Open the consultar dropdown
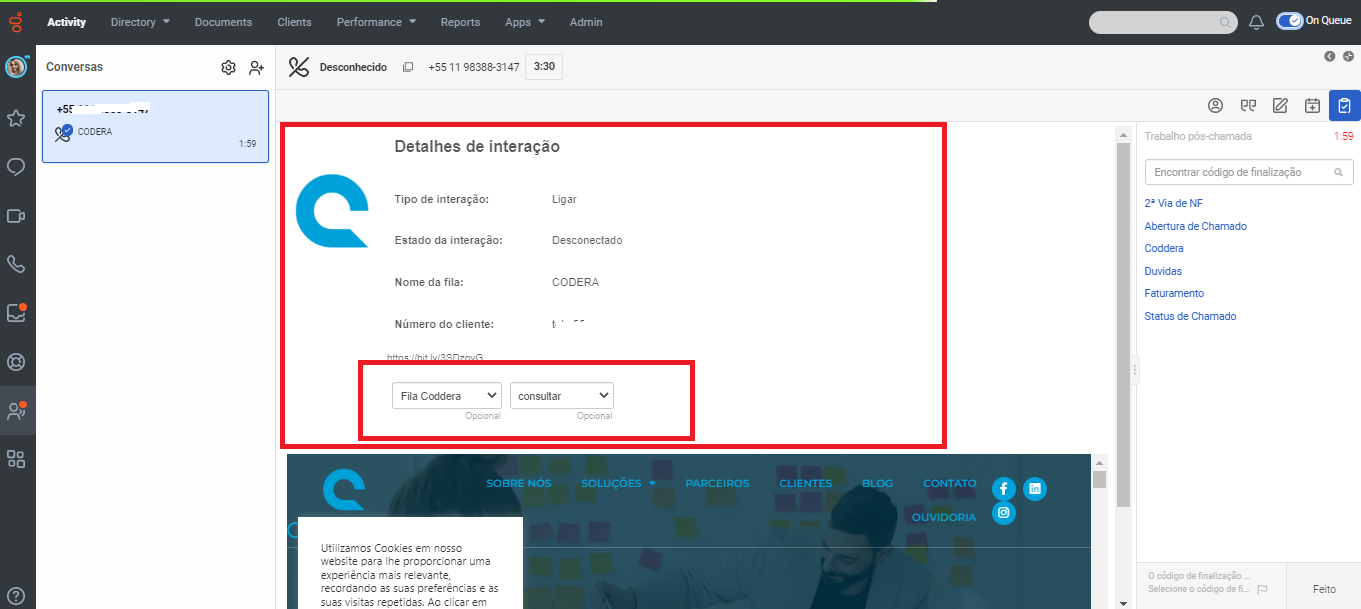The image size is (1361, 609). coord(561,396)
